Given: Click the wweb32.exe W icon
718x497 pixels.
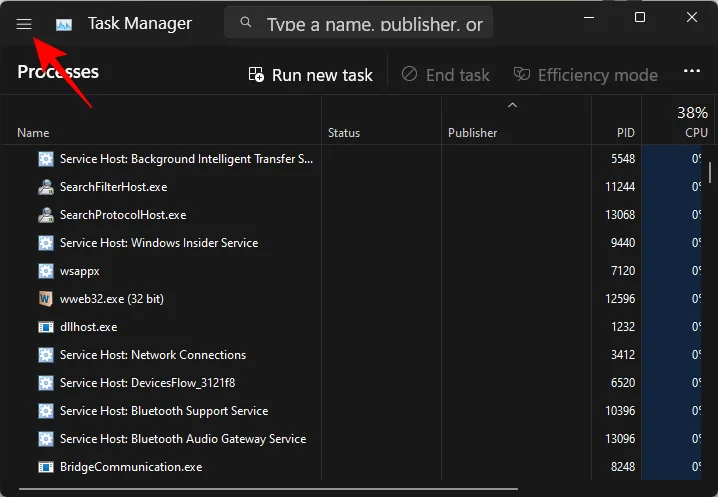Looking at the screenshot, I should click(45, 299).
